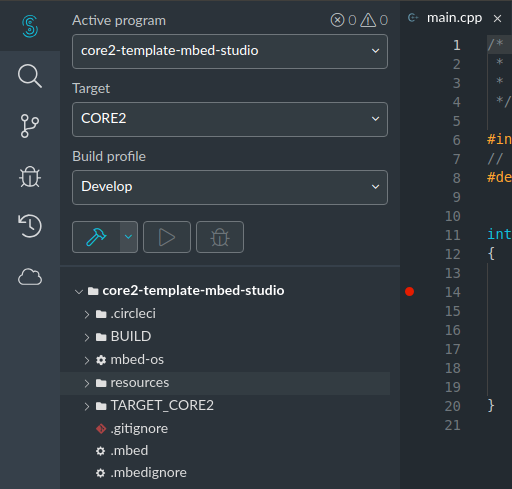
Task: Open the Source Control branch icon
Action: [30, 126]
